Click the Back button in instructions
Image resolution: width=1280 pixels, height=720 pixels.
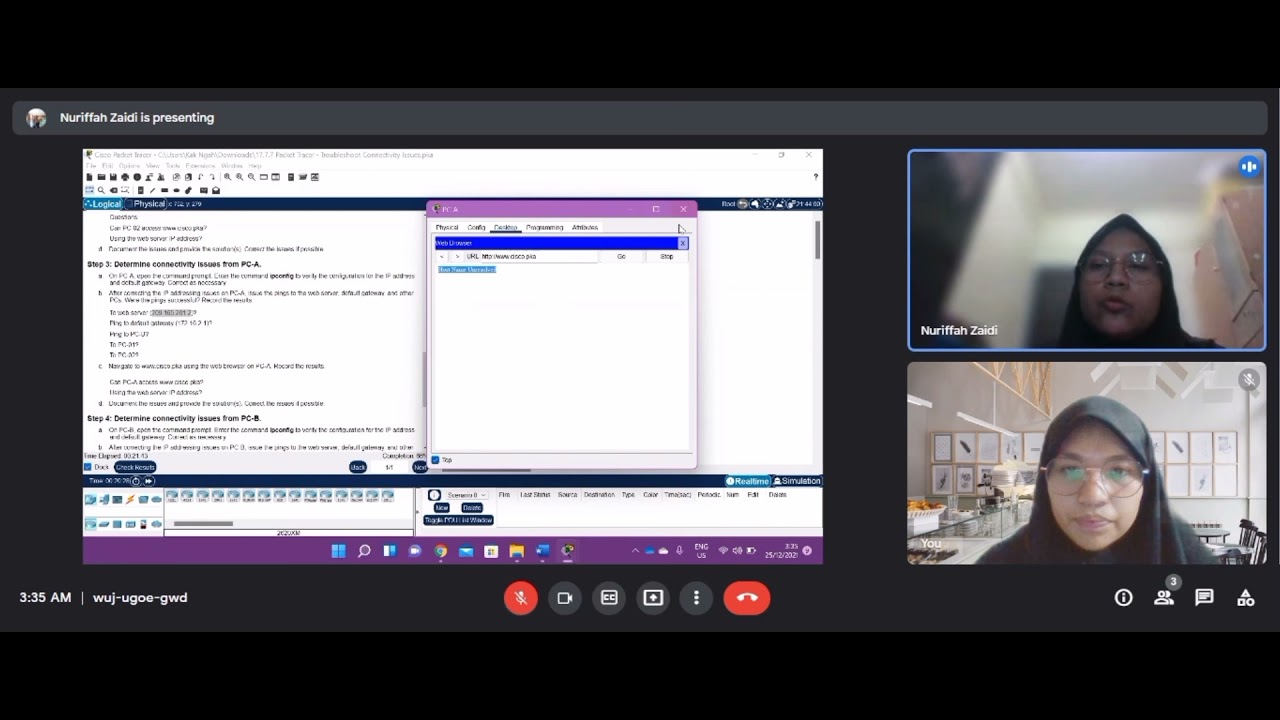(358, 467)
